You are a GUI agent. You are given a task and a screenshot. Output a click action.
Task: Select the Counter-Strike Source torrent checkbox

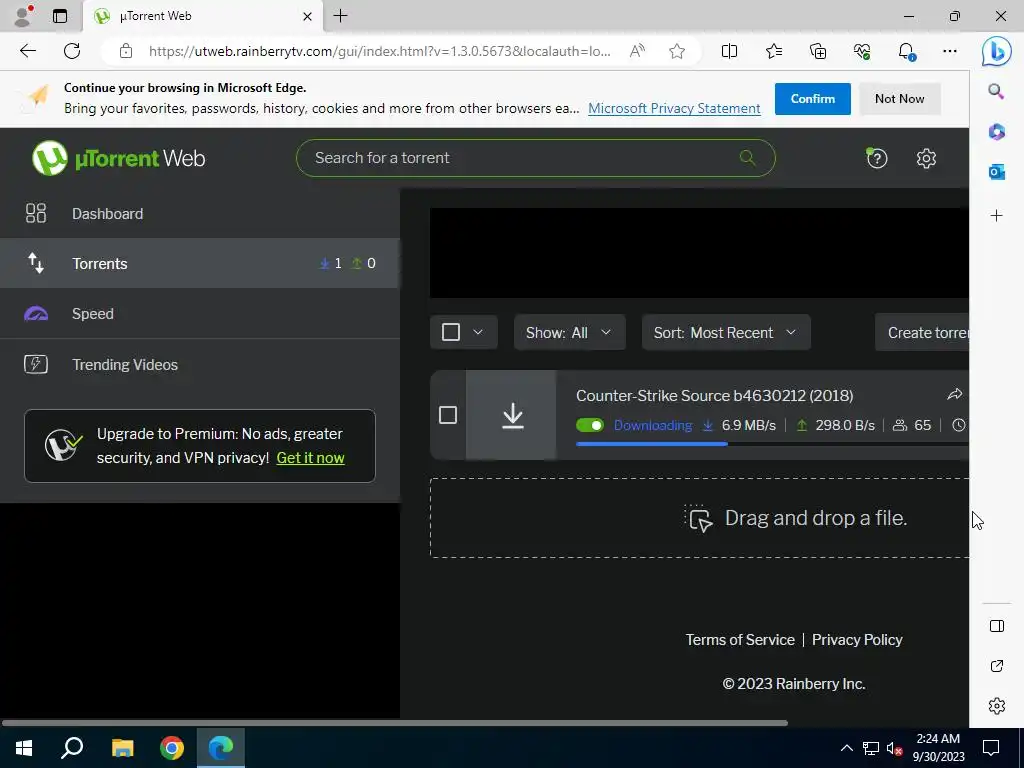pyautogui.click(x=448, y=415)
